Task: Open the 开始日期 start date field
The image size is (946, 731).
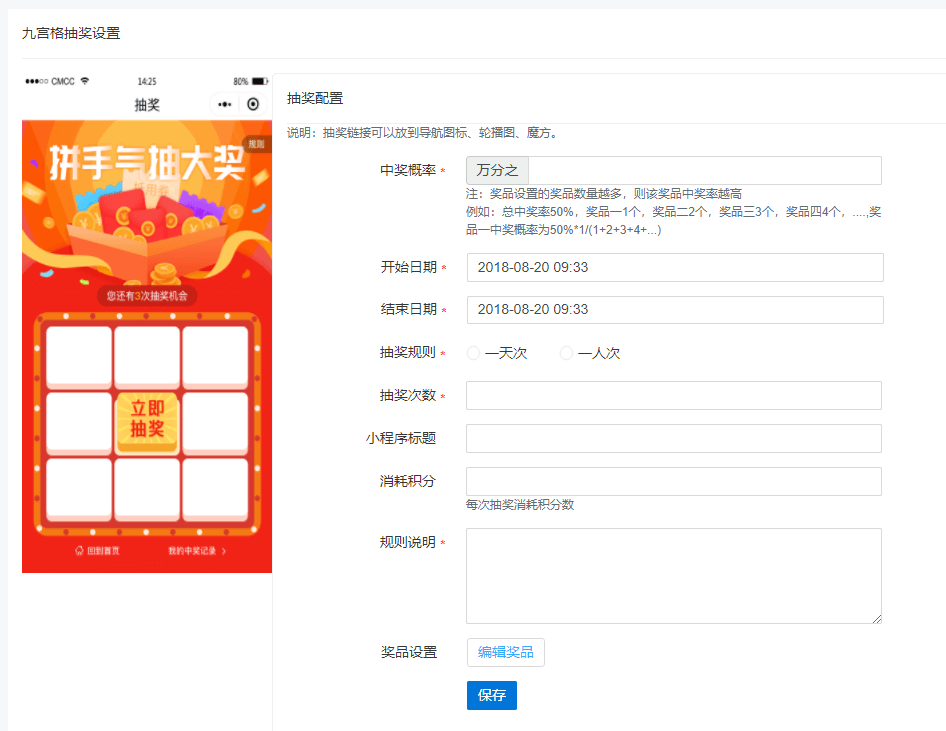Action: [673, 267]
